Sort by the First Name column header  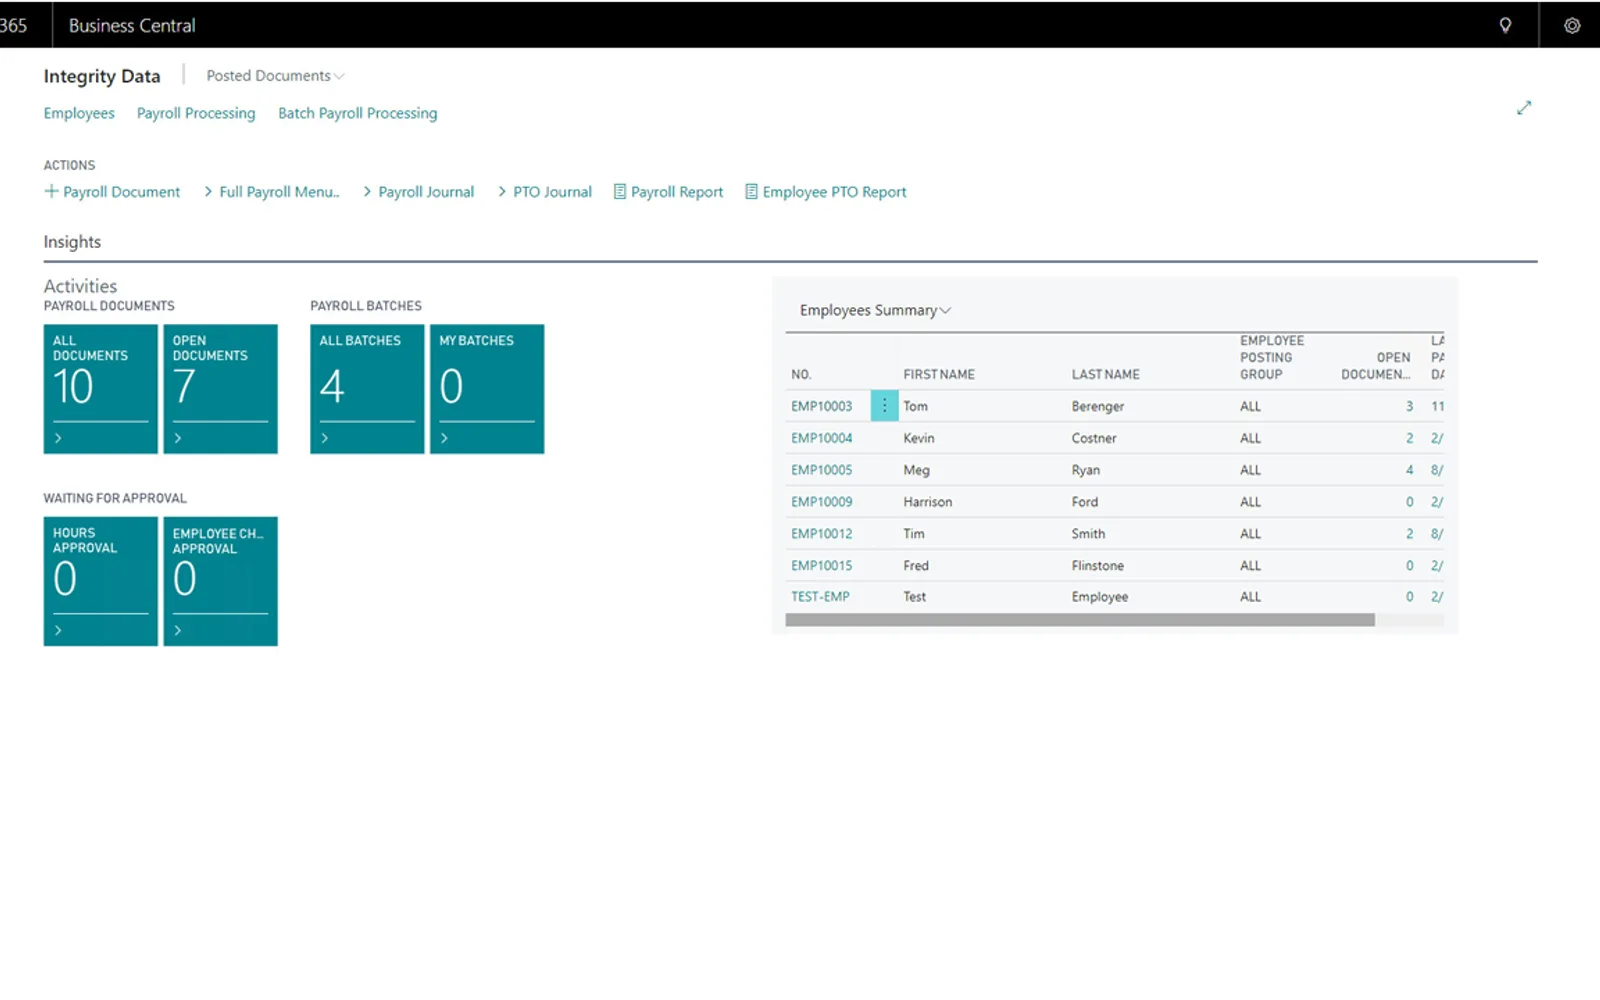tap(939, 374)
